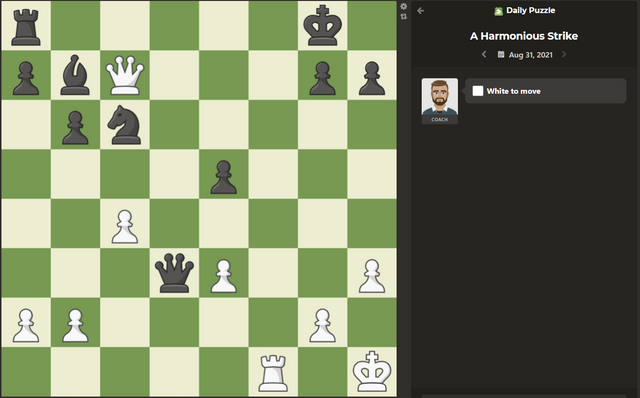
Task: Click the black king on g8
Action: [x=322, y=25]
